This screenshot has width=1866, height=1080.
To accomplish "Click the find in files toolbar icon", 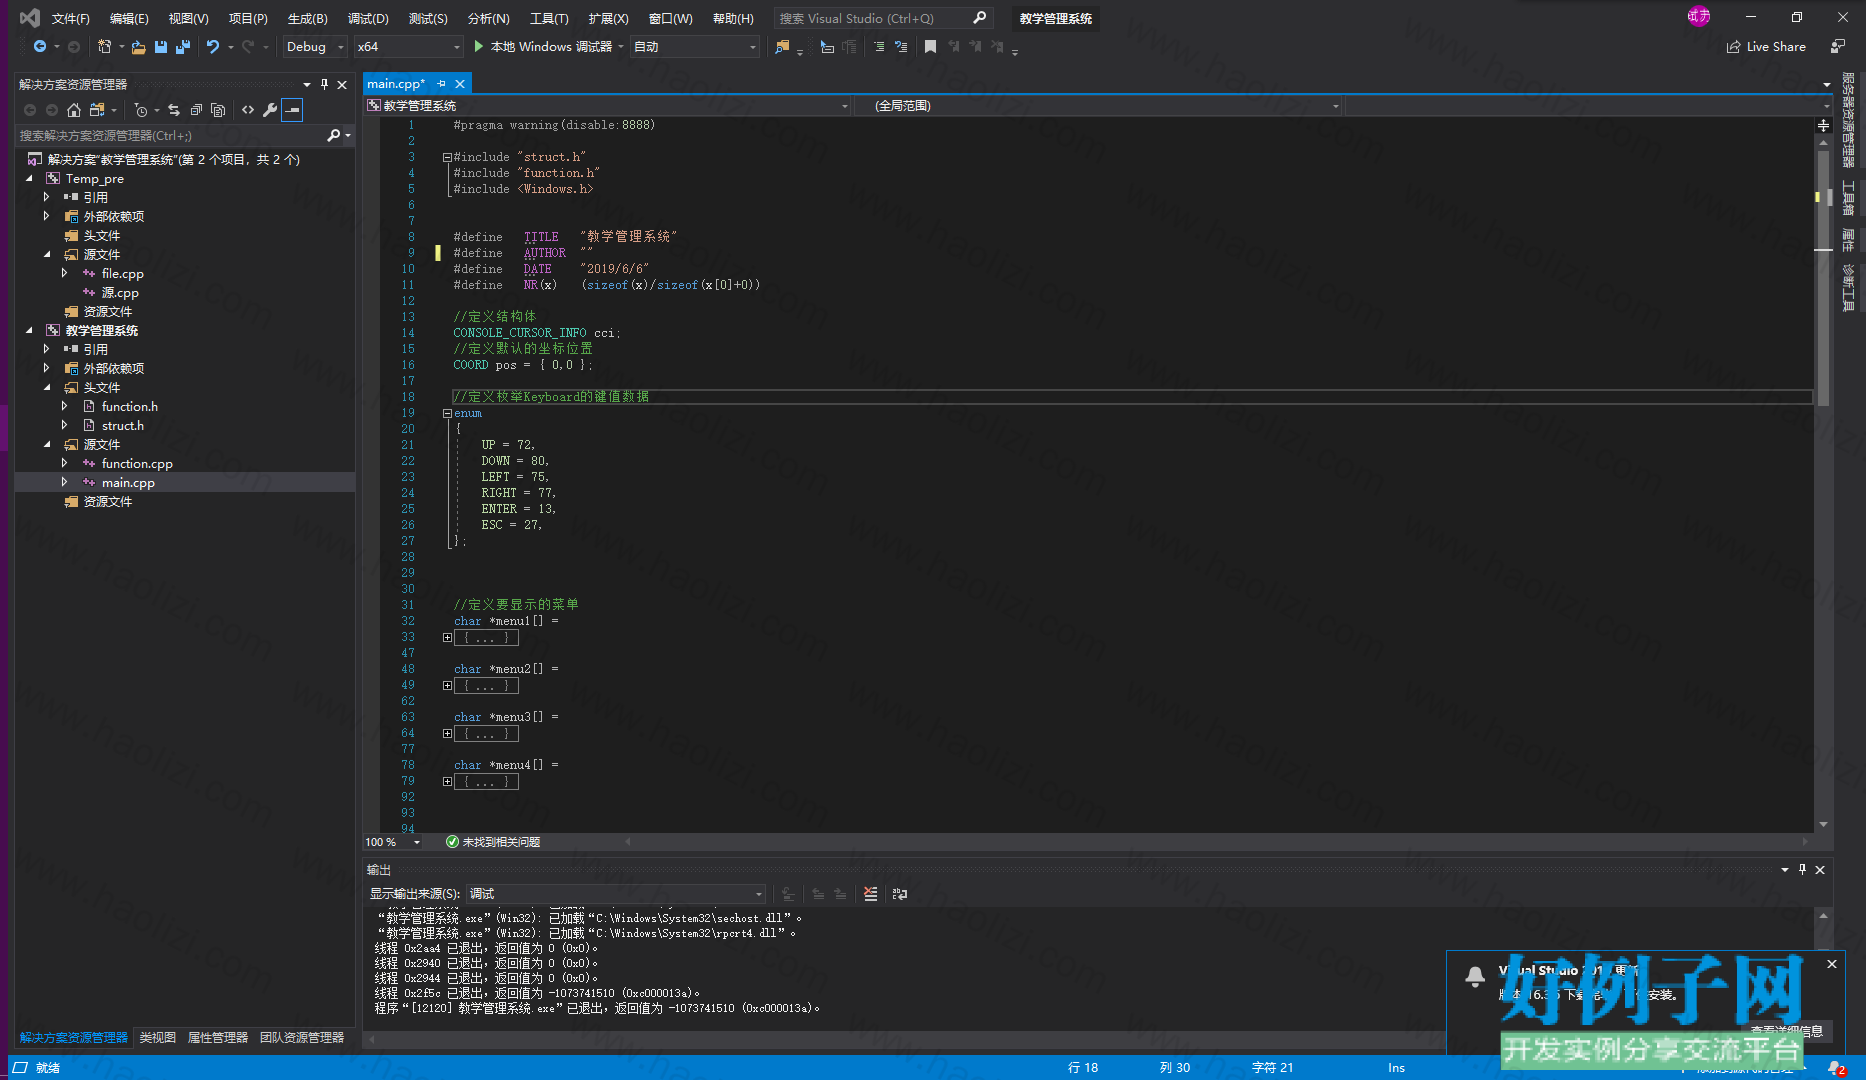I will 782,46.
